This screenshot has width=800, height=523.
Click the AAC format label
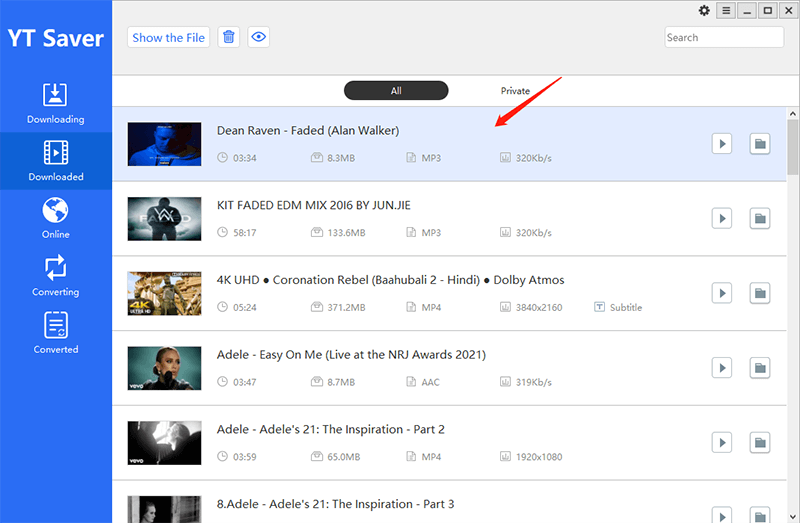point(431,382)
